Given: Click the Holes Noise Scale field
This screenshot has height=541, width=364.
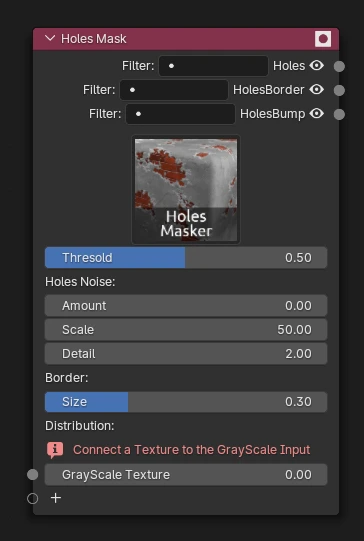Looking at the screenshot, I should [x=186, y=329].
